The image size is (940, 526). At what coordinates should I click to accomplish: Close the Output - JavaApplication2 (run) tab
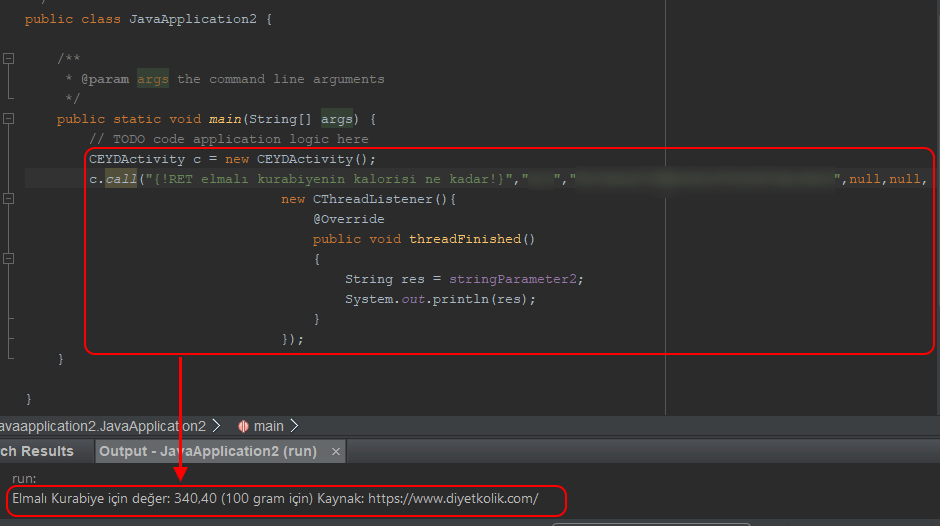point(336,452)
